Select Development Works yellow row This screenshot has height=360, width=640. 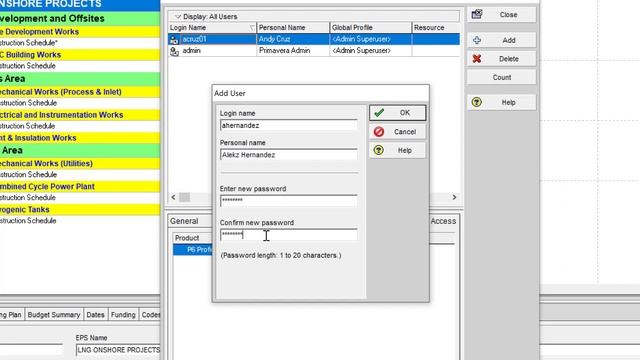[x=80, y=32]
